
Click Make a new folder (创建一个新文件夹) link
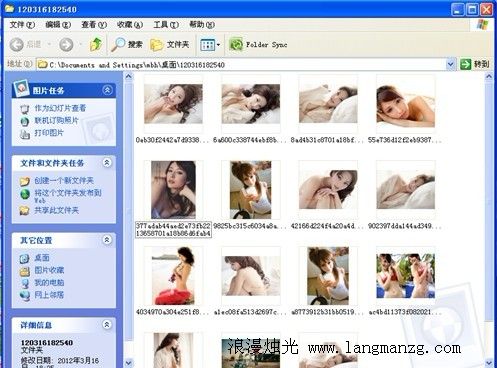[x=64, y=181]
